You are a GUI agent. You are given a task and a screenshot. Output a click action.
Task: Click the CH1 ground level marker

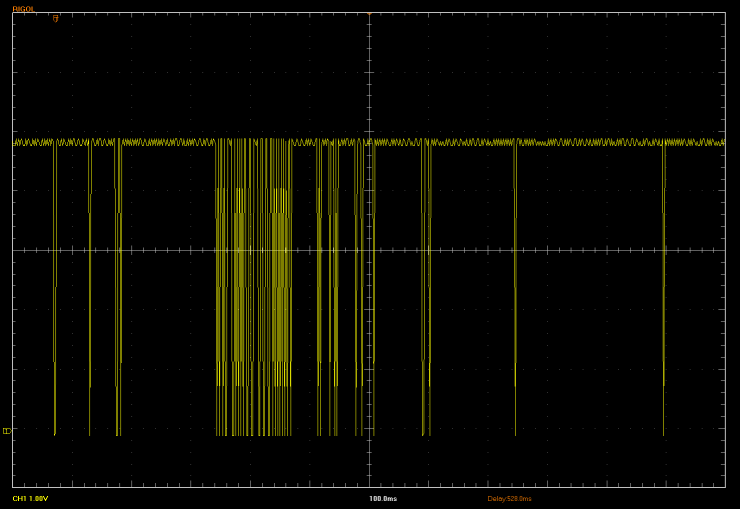[7, 431]
